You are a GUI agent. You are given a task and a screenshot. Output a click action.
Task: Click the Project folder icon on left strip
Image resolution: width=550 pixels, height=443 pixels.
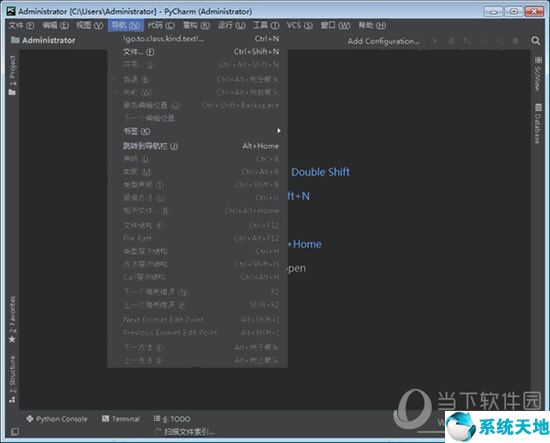pyautogui.click(x=12, y=92)
